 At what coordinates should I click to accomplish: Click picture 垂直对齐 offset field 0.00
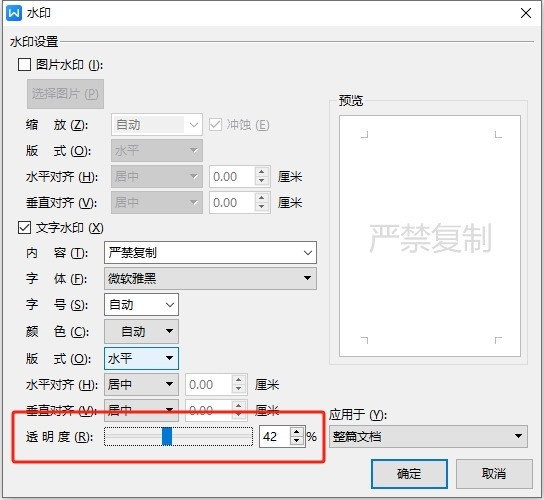(x=232, y=203)
